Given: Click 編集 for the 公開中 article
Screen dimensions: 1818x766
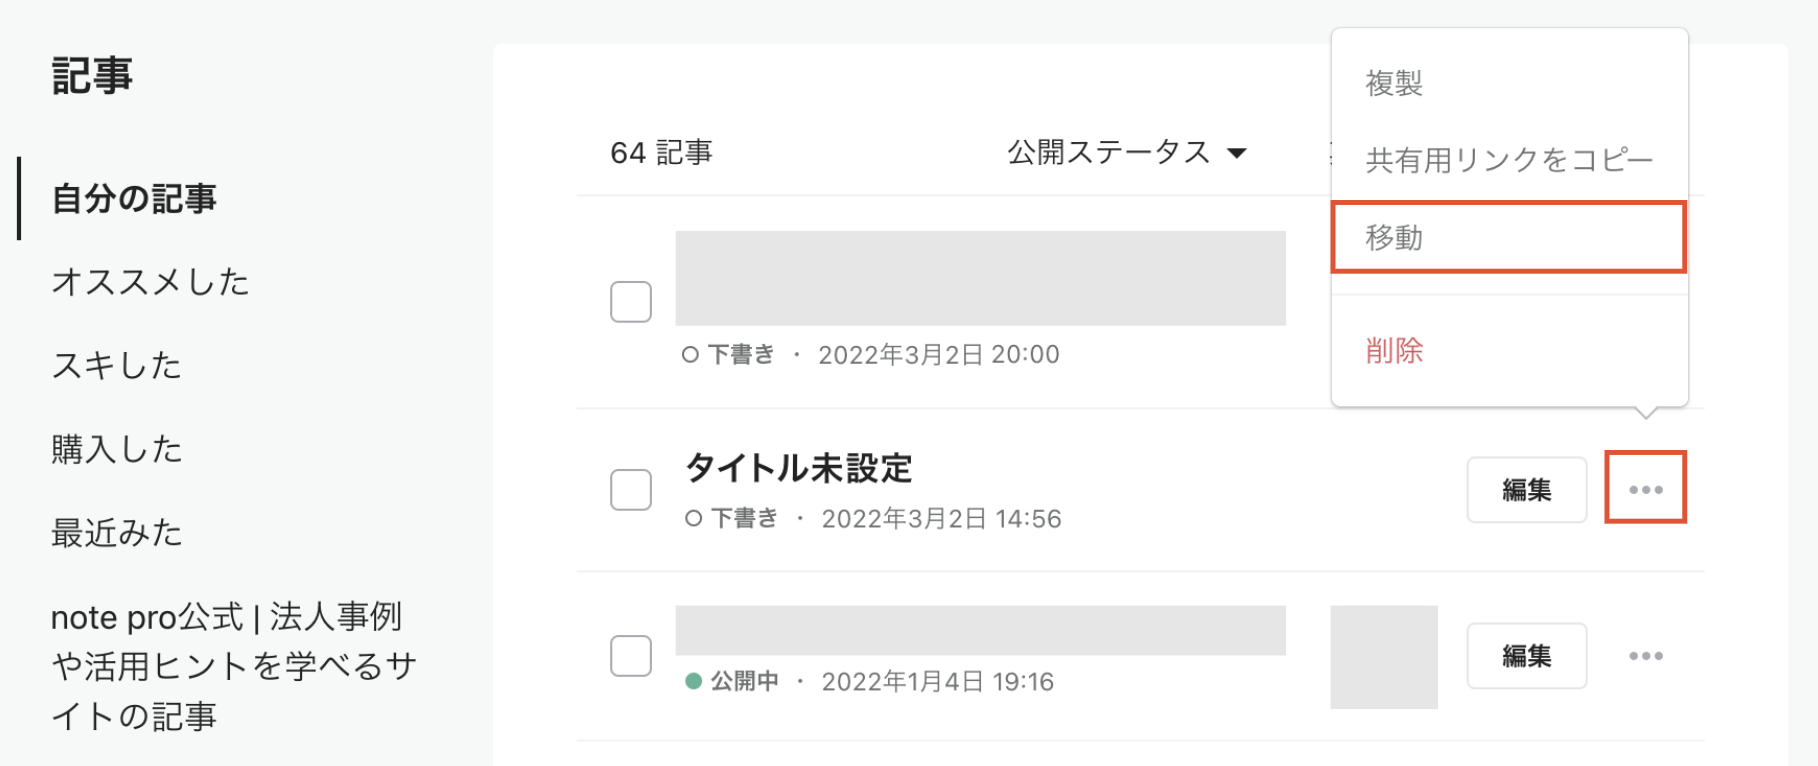Looking at the screenshot, I should [x=1526, y=656].
